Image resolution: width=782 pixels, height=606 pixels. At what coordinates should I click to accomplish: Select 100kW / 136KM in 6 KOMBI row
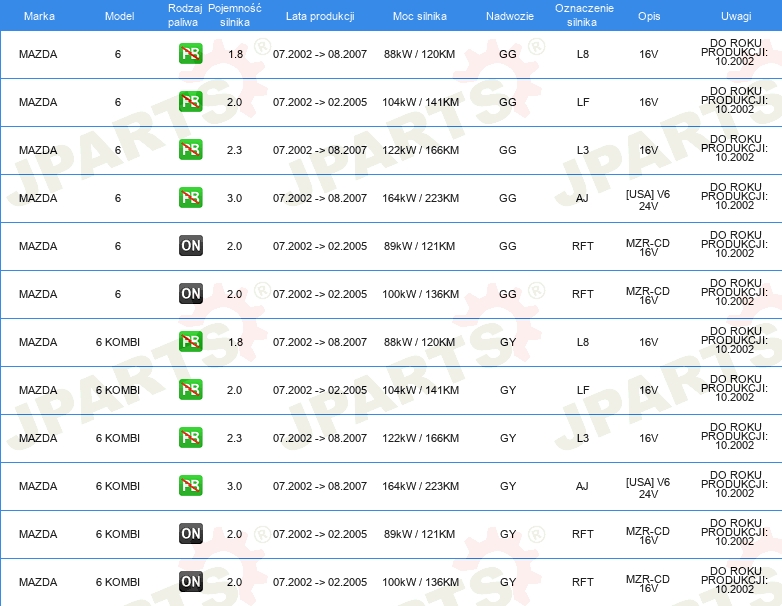coord(420,582)
